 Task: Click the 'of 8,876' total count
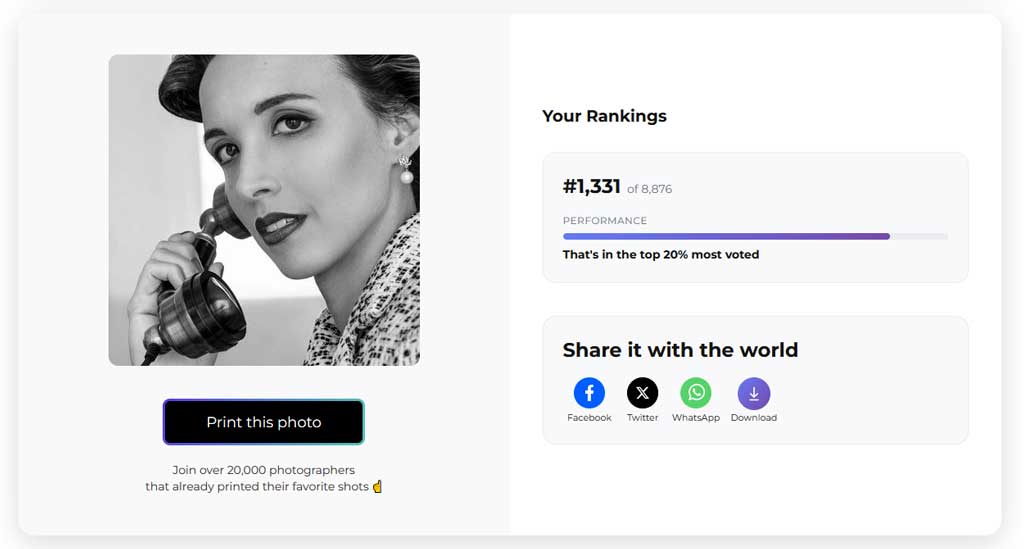[649, 189]
